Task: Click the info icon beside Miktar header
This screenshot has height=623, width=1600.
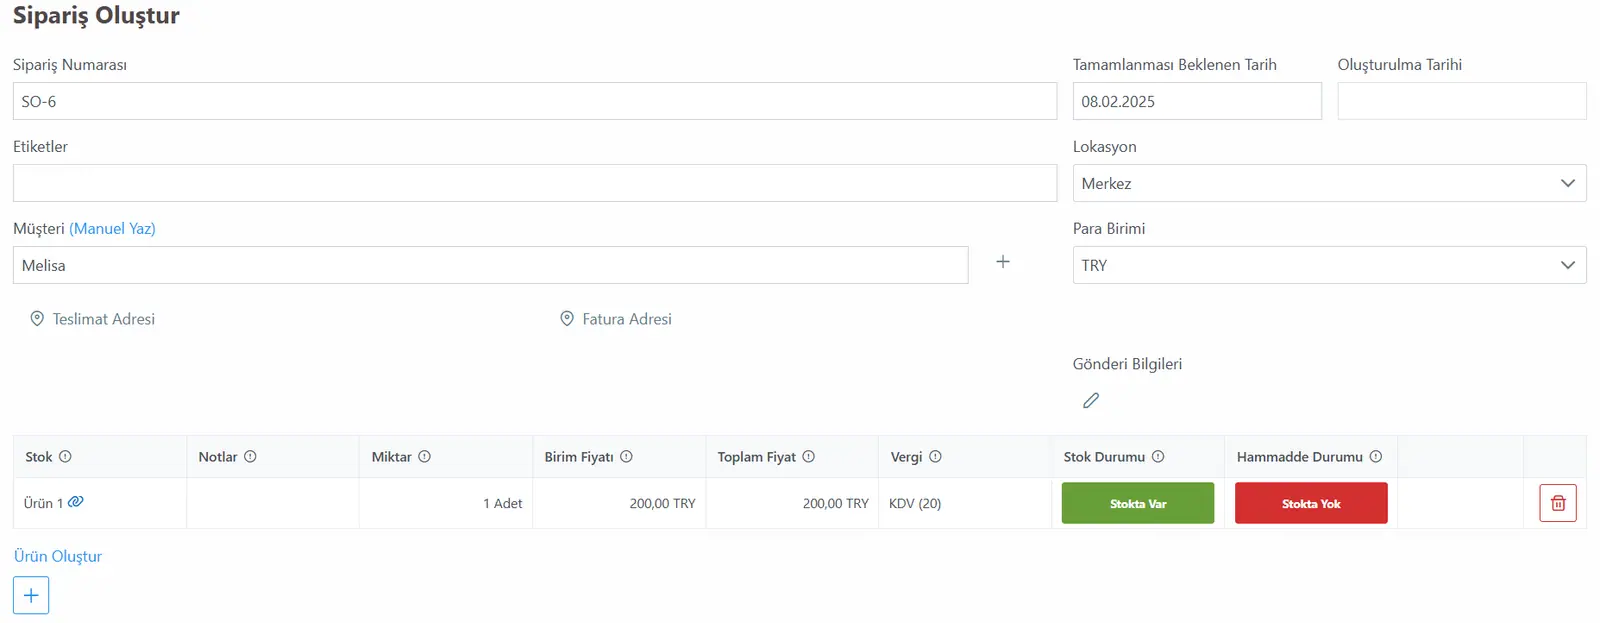Action: 424,457
